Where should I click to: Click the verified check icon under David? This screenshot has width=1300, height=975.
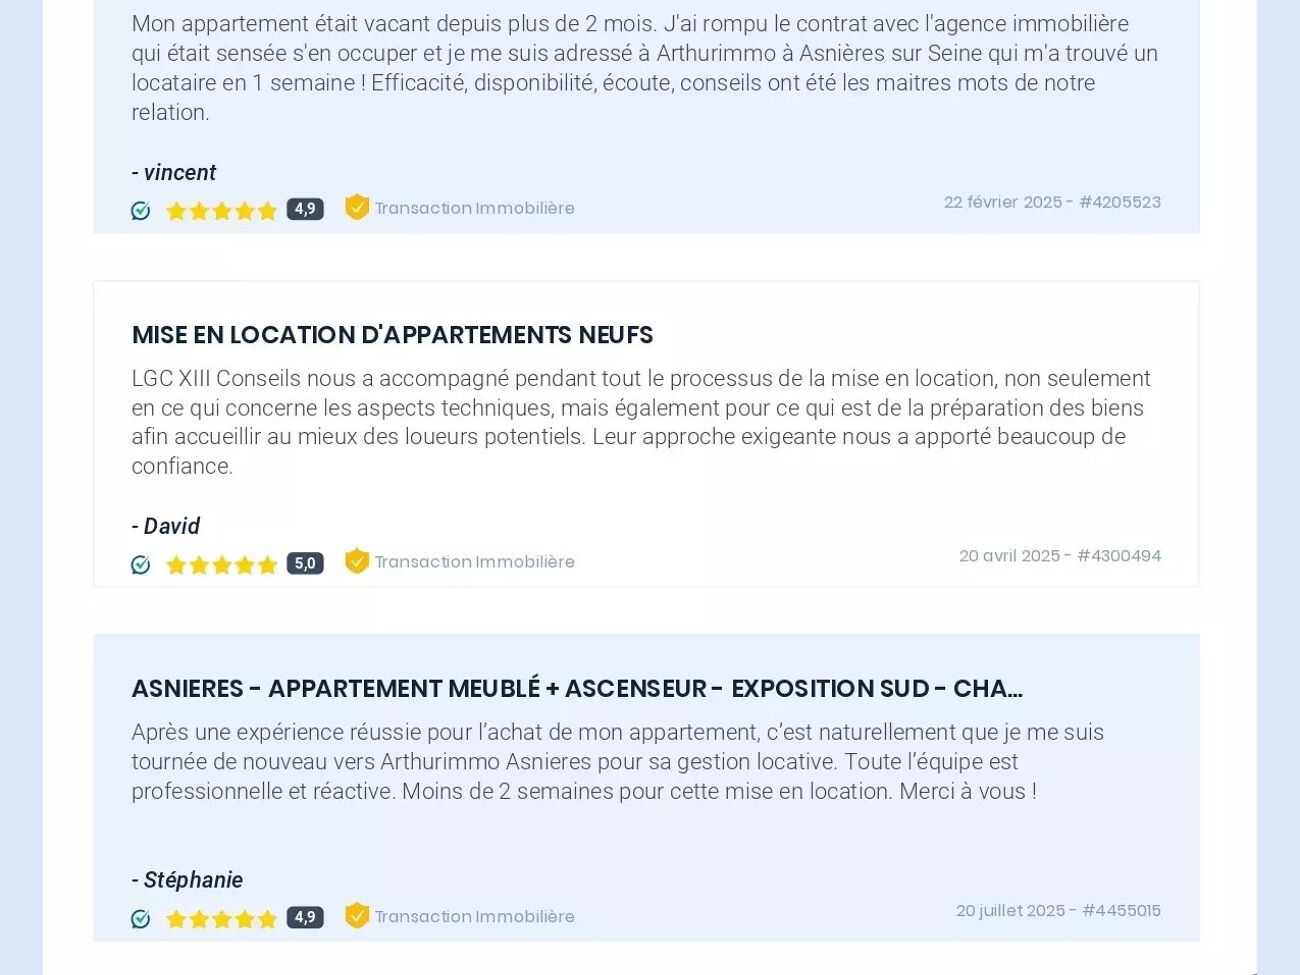pos(141,565)
